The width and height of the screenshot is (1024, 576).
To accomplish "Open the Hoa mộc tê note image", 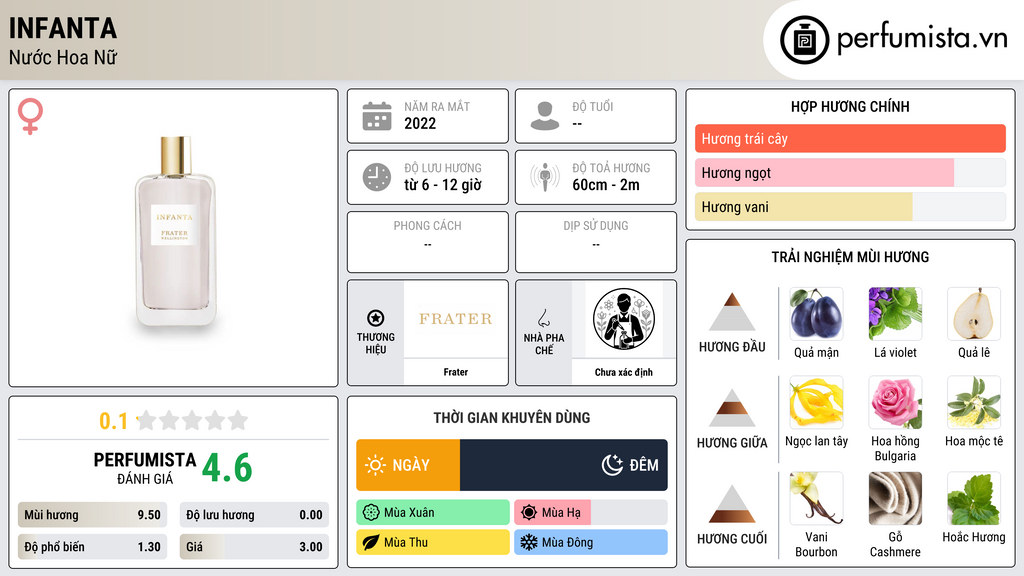I will pyautogui.click(x=974, y=402).
